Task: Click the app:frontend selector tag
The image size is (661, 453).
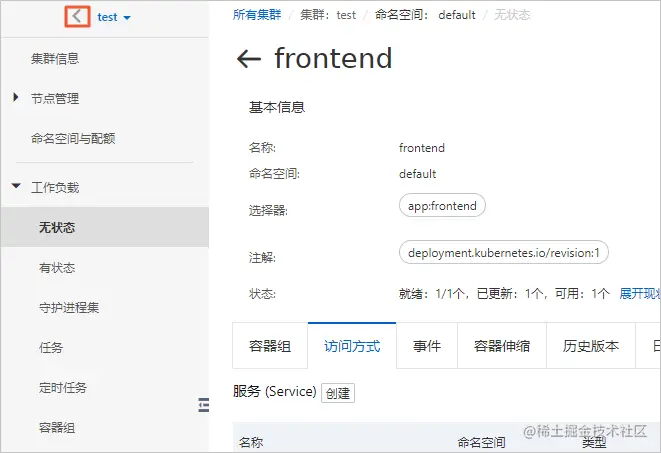Action: tap(442, 206)
